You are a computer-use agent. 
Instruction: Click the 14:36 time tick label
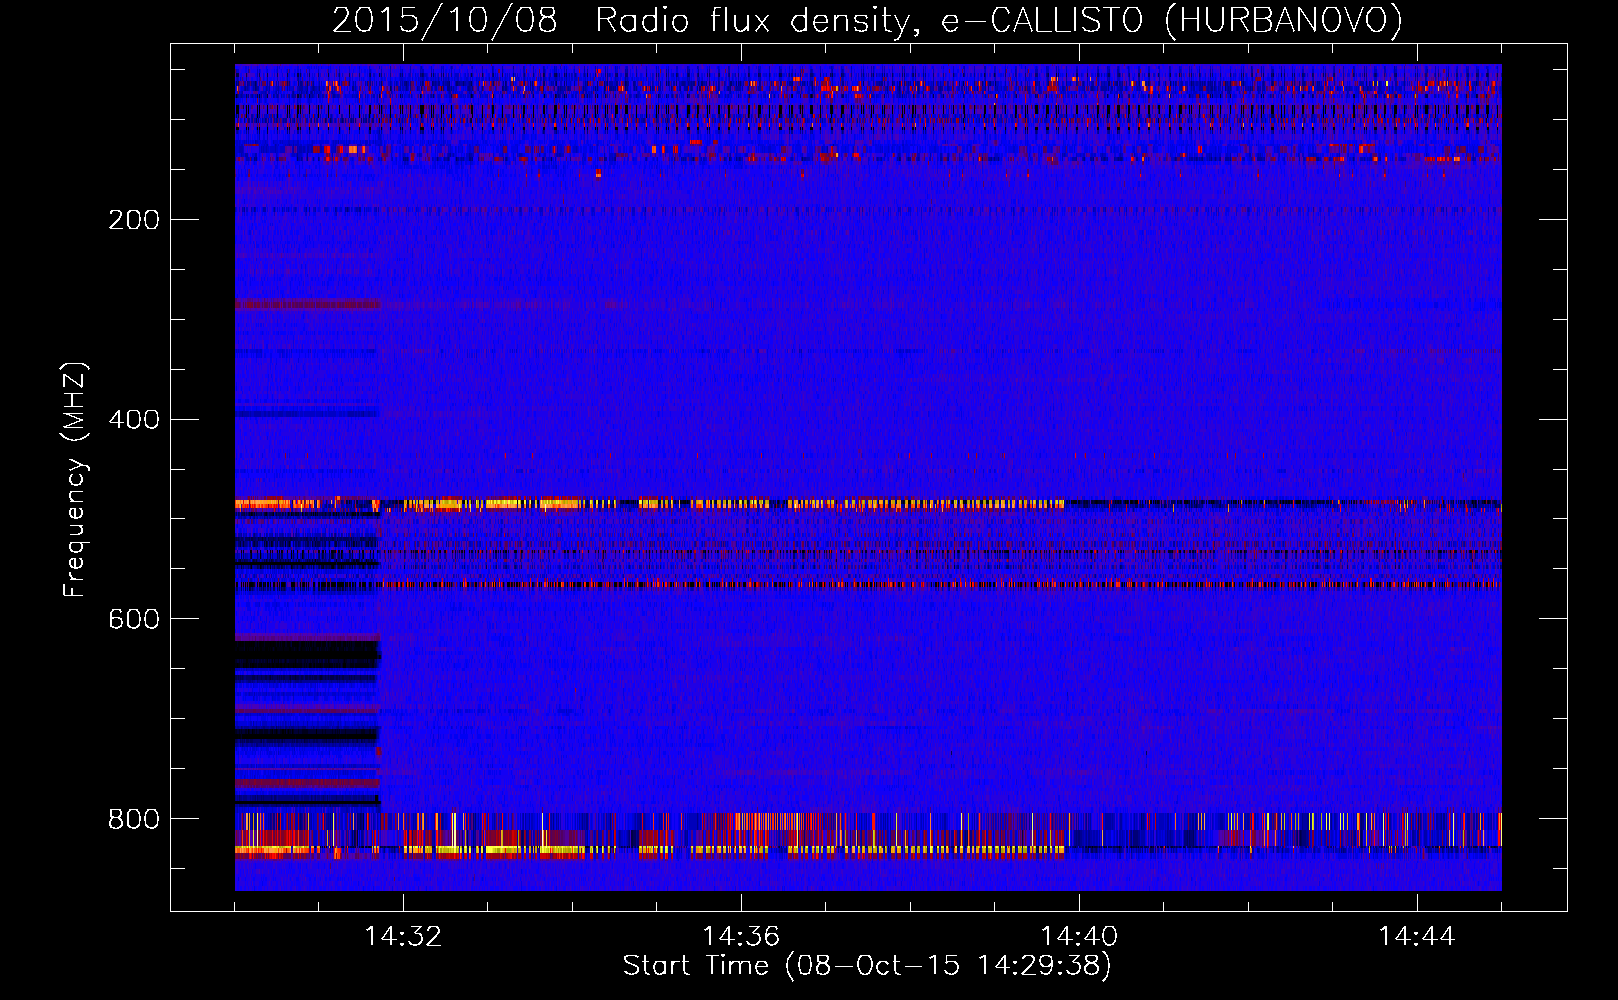pyautogui.click(x=741, y=937)
